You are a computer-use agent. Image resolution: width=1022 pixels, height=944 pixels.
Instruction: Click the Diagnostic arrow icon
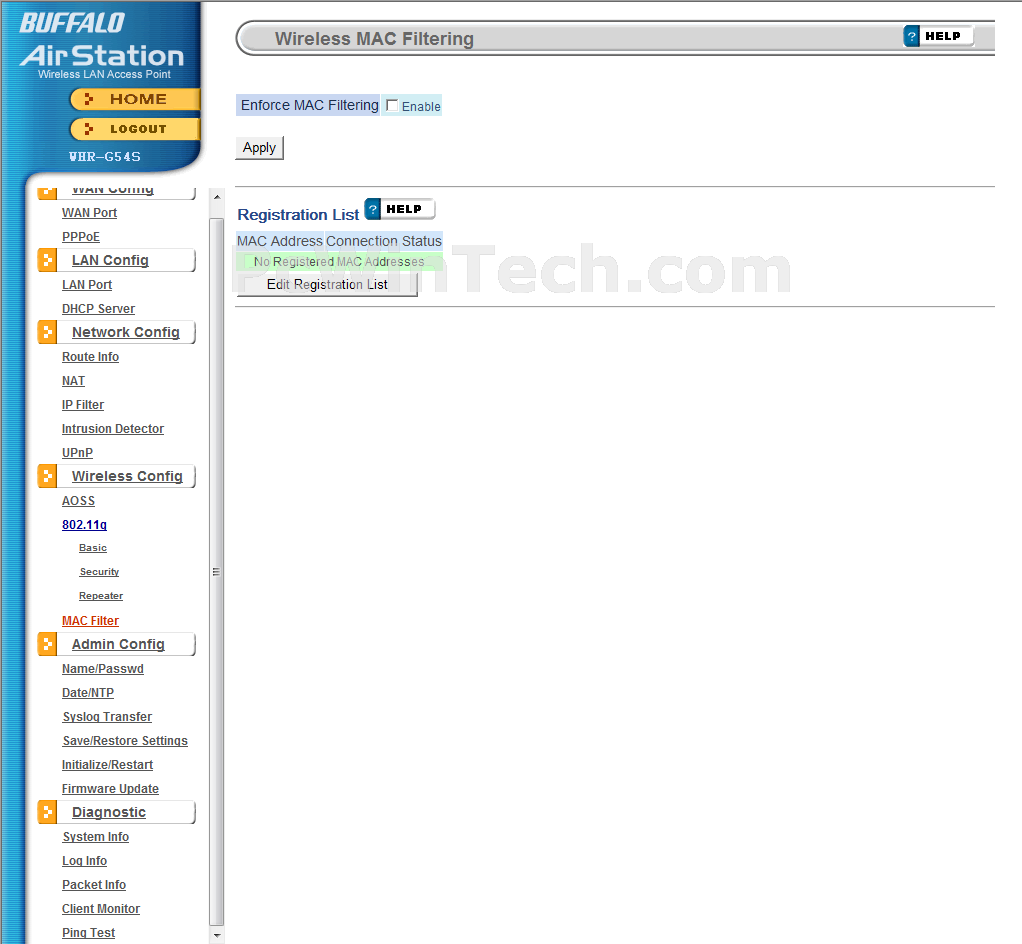[47, 812]
